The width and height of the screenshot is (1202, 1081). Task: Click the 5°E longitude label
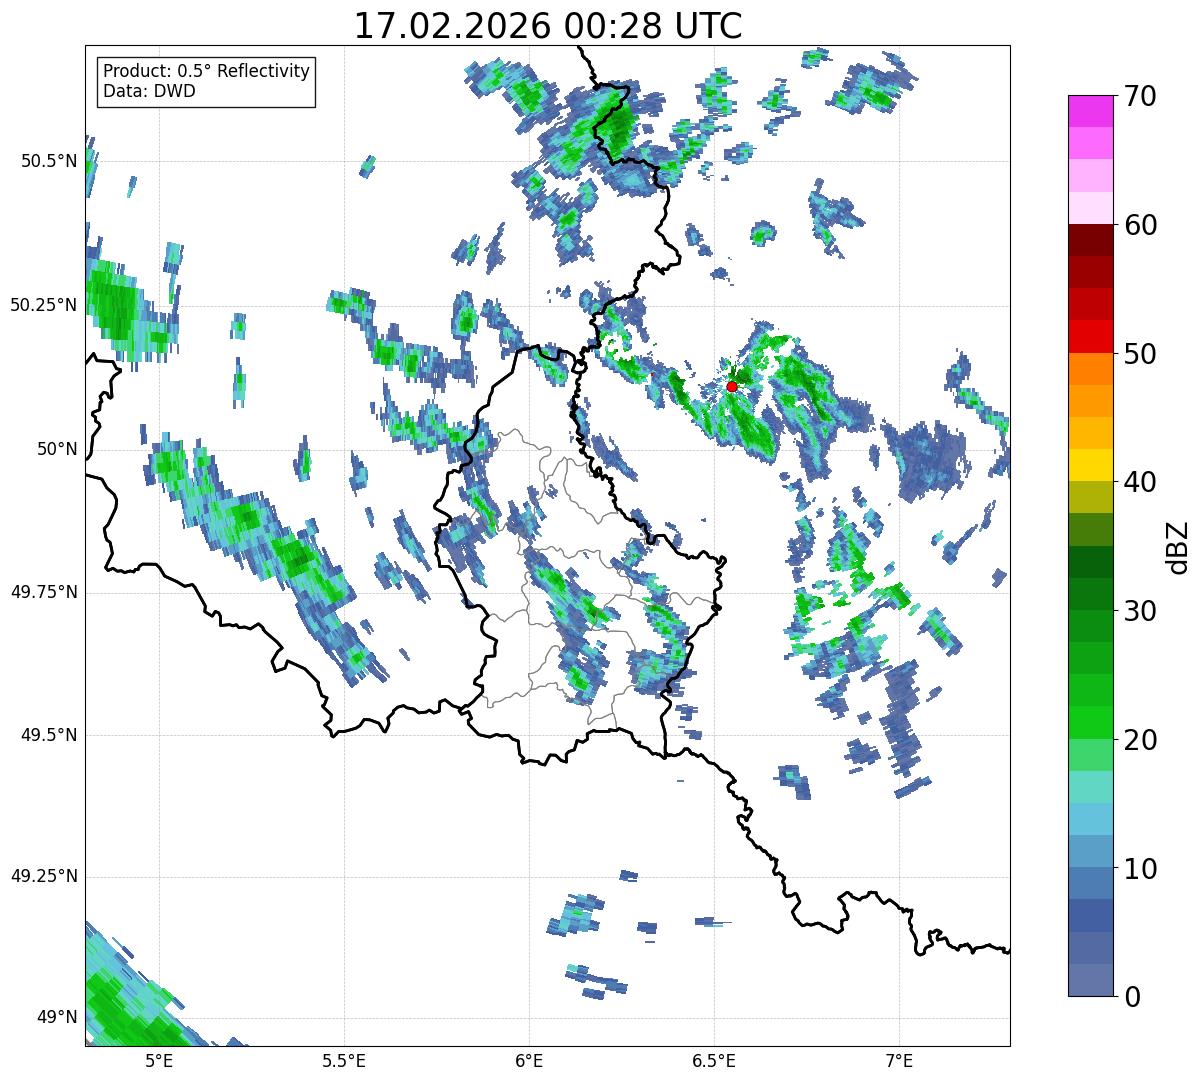point(159,1061)
